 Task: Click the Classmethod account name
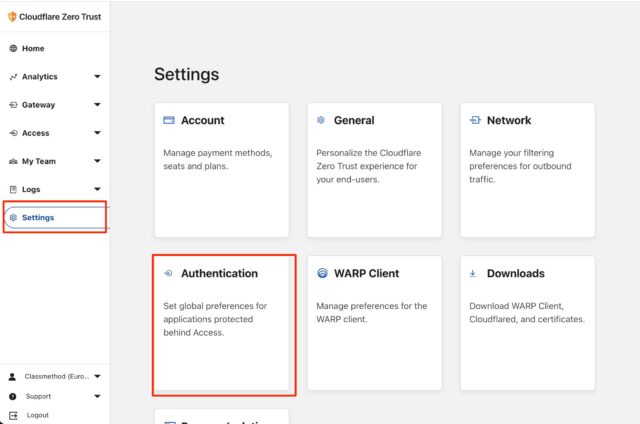coord(57,376)
